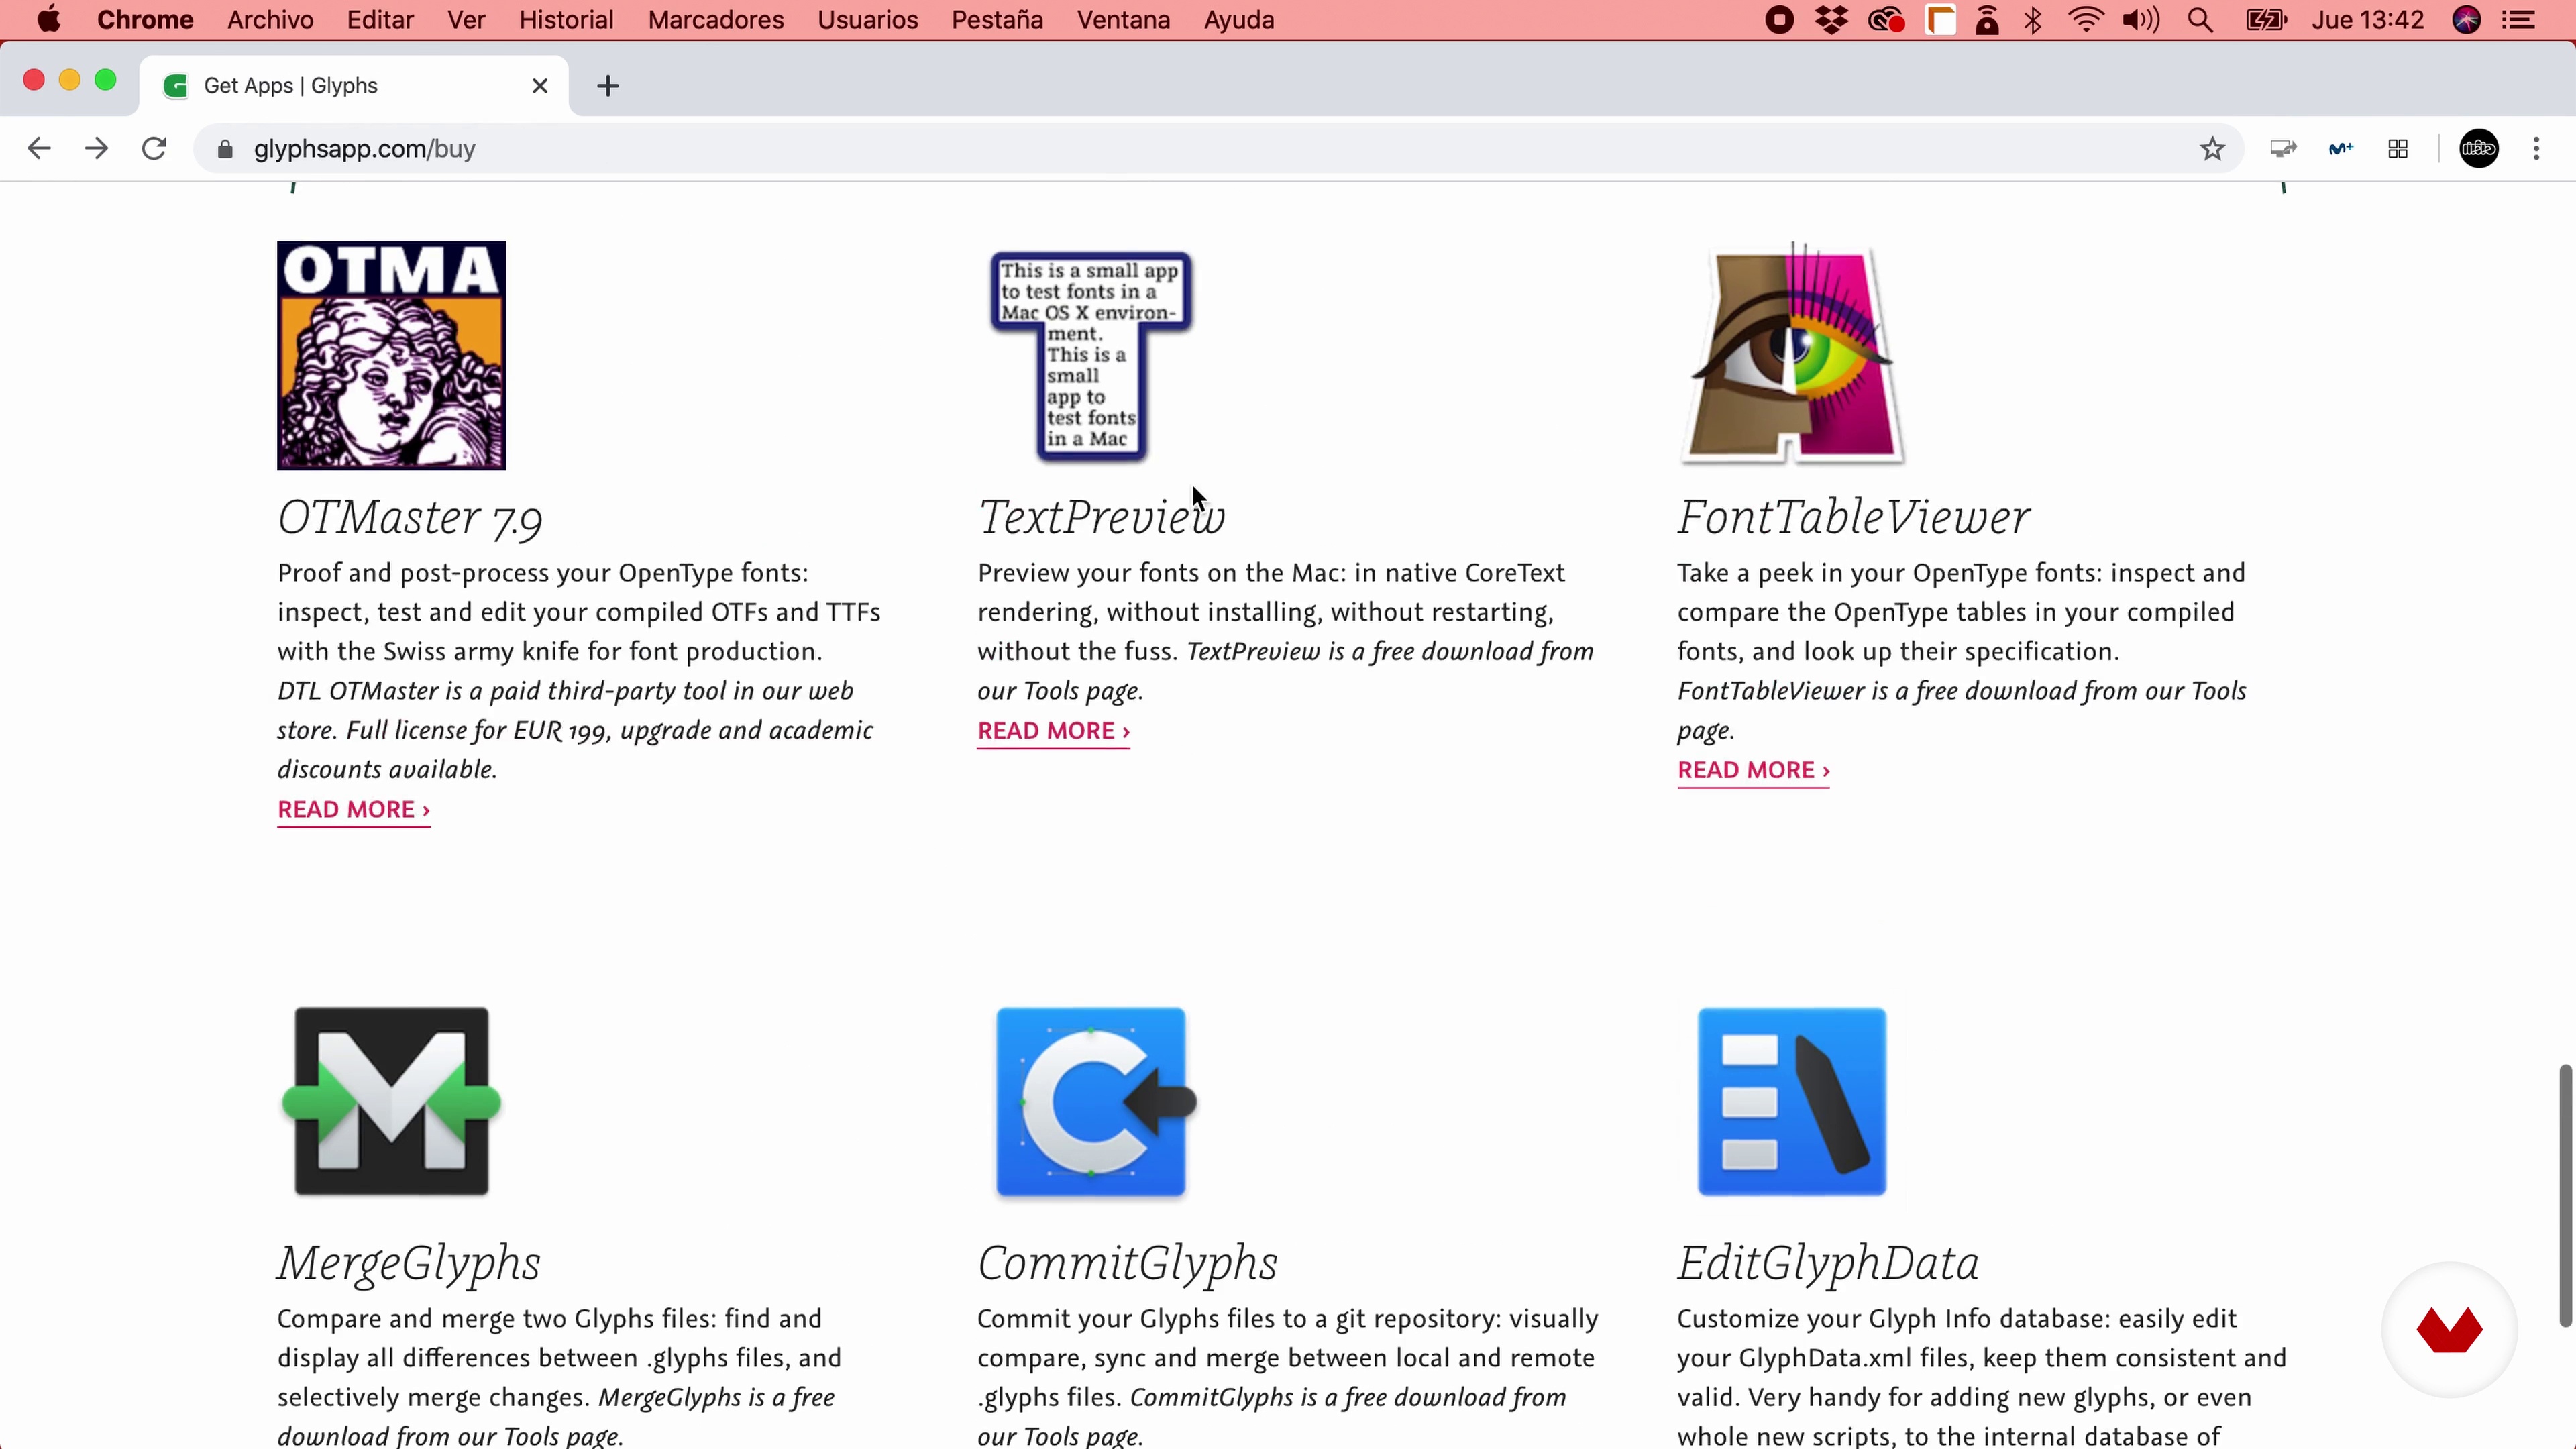Click the page vertical scrollbar thumb
The height and width of the screenshot is (1449, 2576).
coord(2565,1196)
